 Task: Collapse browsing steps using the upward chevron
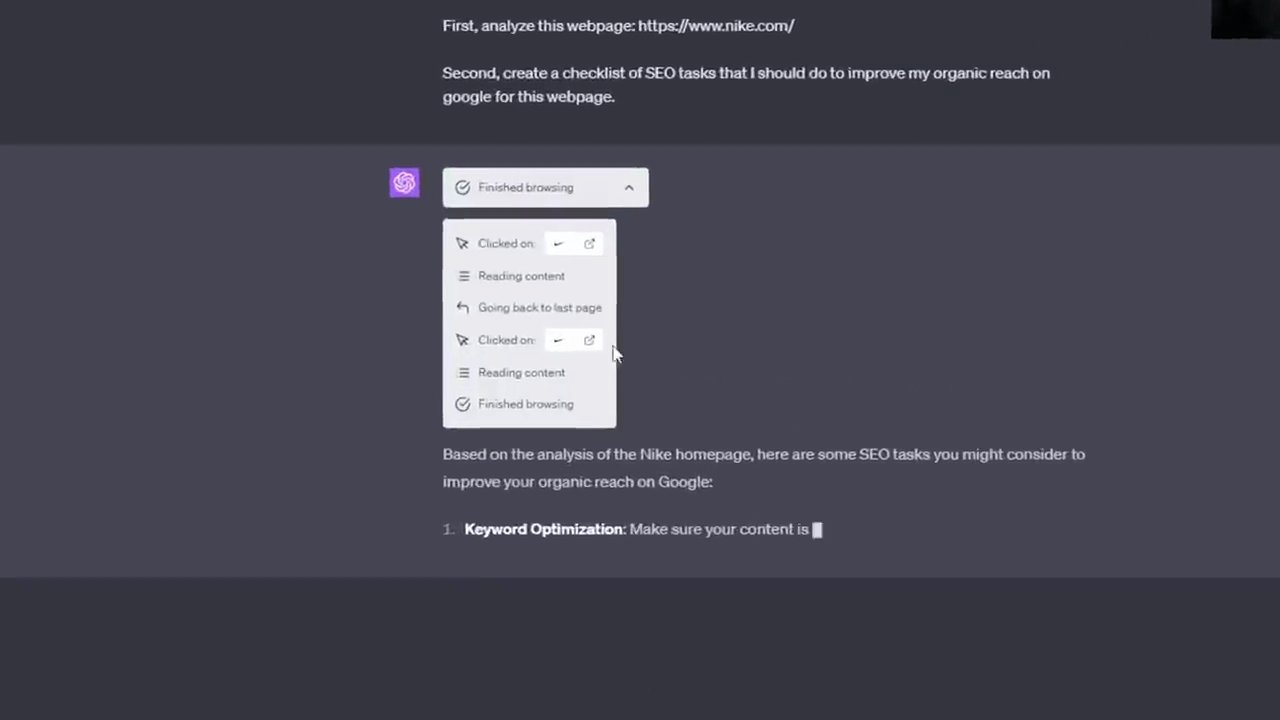coord(629,187)
